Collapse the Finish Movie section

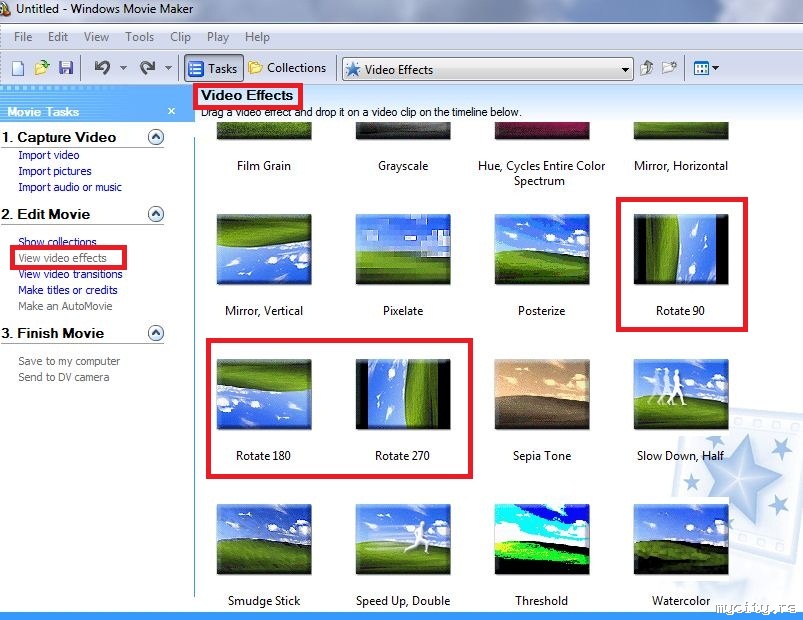pos(156,333)
